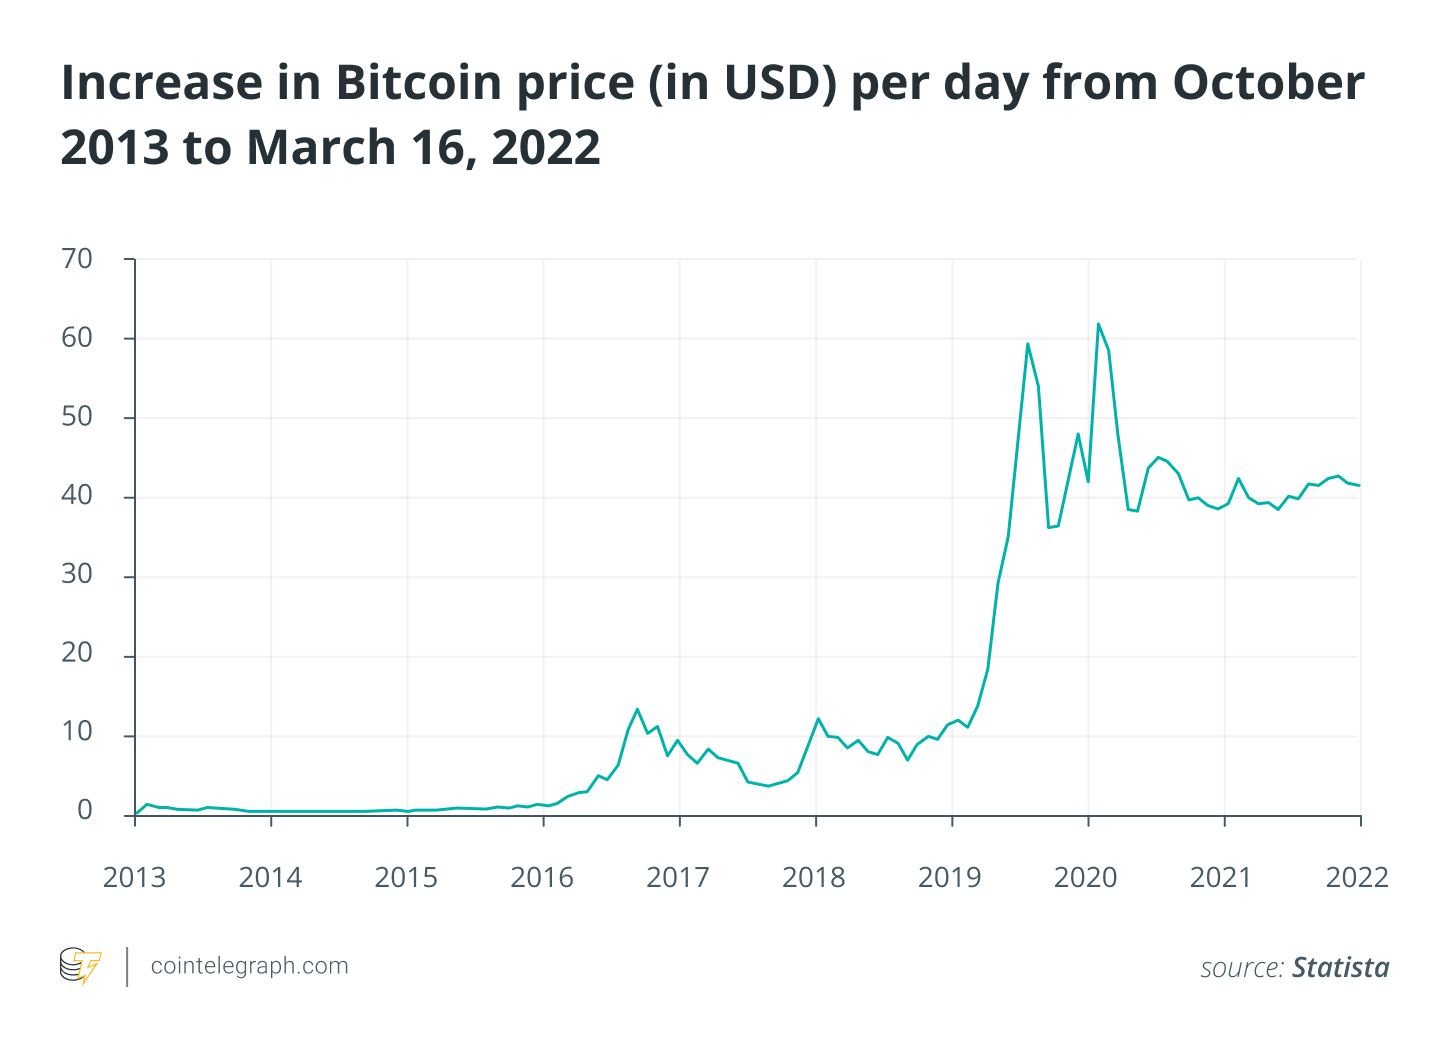Select the 40 y-axis value label
This screenshot has height=1047, width=1450.
pos(77,496)
